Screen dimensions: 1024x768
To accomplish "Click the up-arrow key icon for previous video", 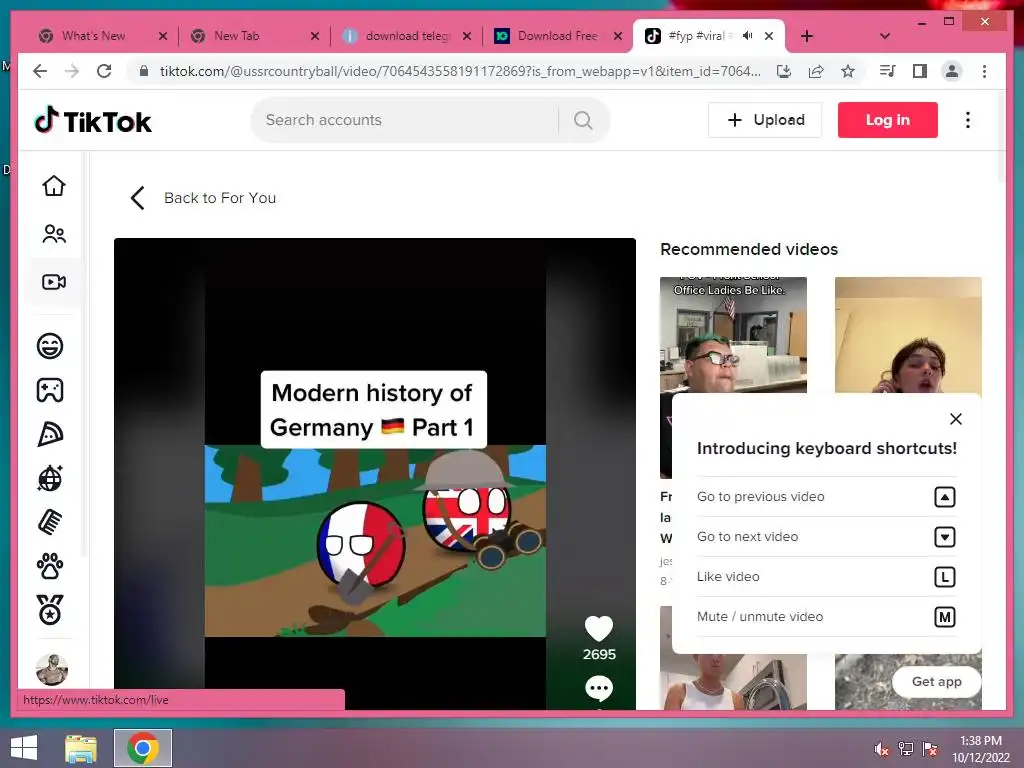I will [x=944, y=497].
